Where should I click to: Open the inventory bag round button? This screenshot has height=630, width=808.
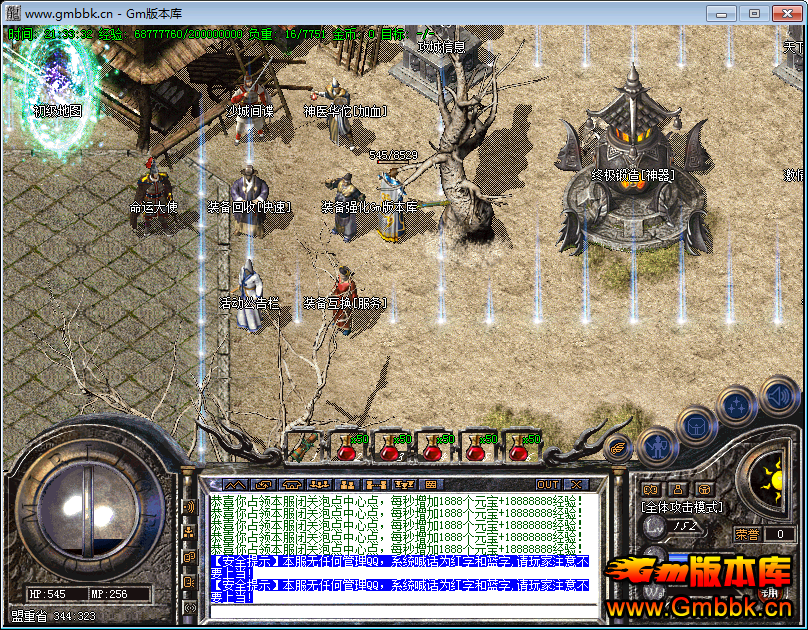pyautogui.click(x=696, y=425)
